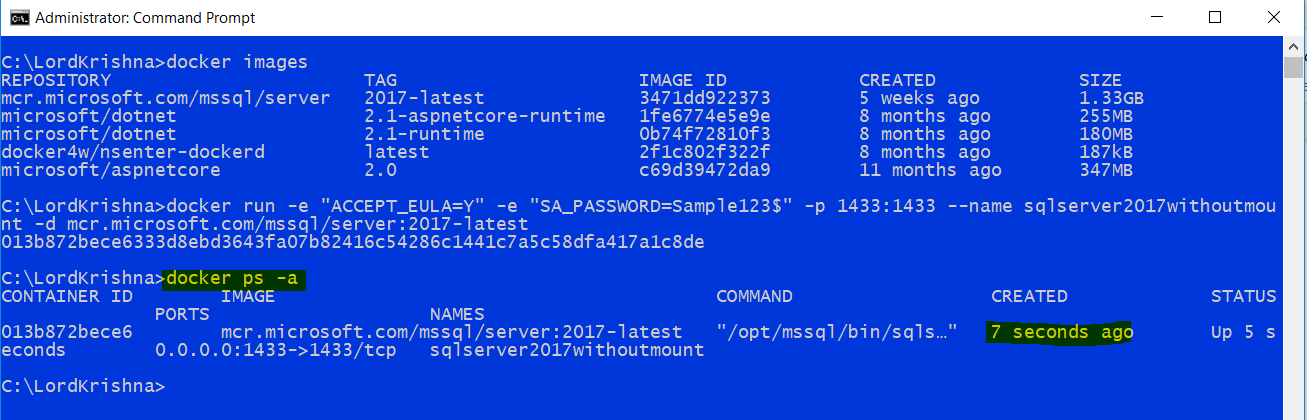The image size is (1307, 420).
Task: Click the Administrator: Command Prompt title text
Action: (x=144, y=18)
